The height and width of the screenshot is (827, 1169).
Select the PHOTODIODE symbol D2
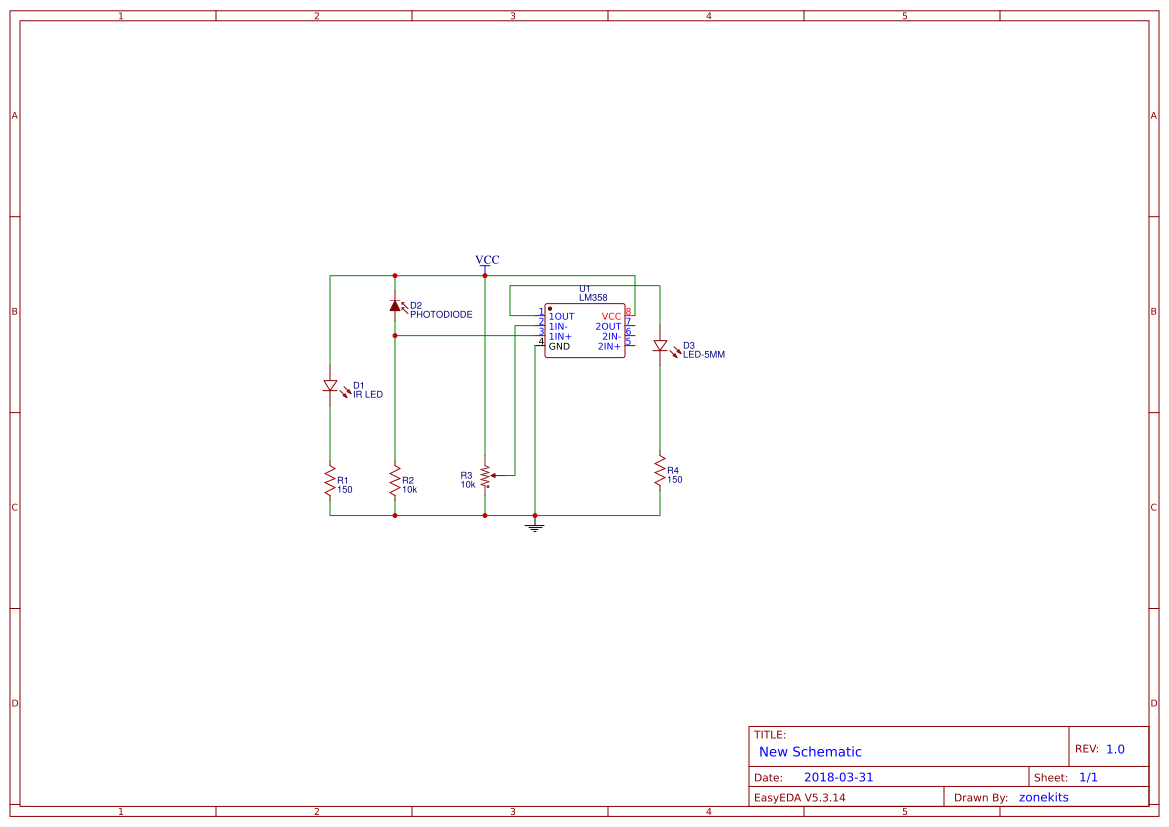click(396, 307)
